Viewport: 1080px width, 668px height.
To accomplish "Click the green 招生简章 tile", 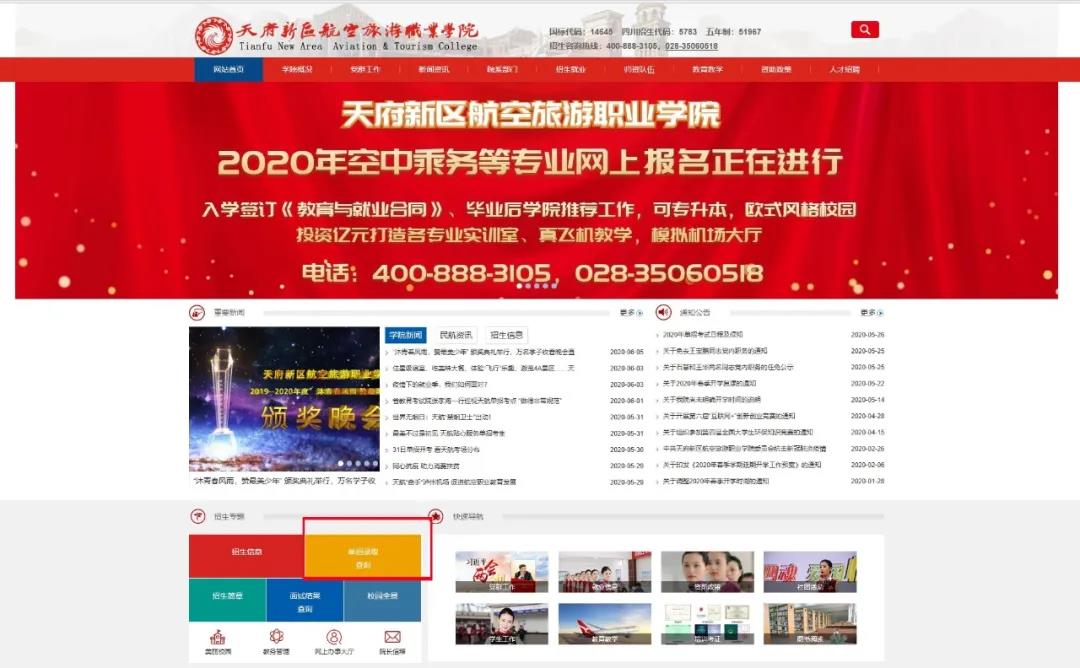I will coord(227,600).
